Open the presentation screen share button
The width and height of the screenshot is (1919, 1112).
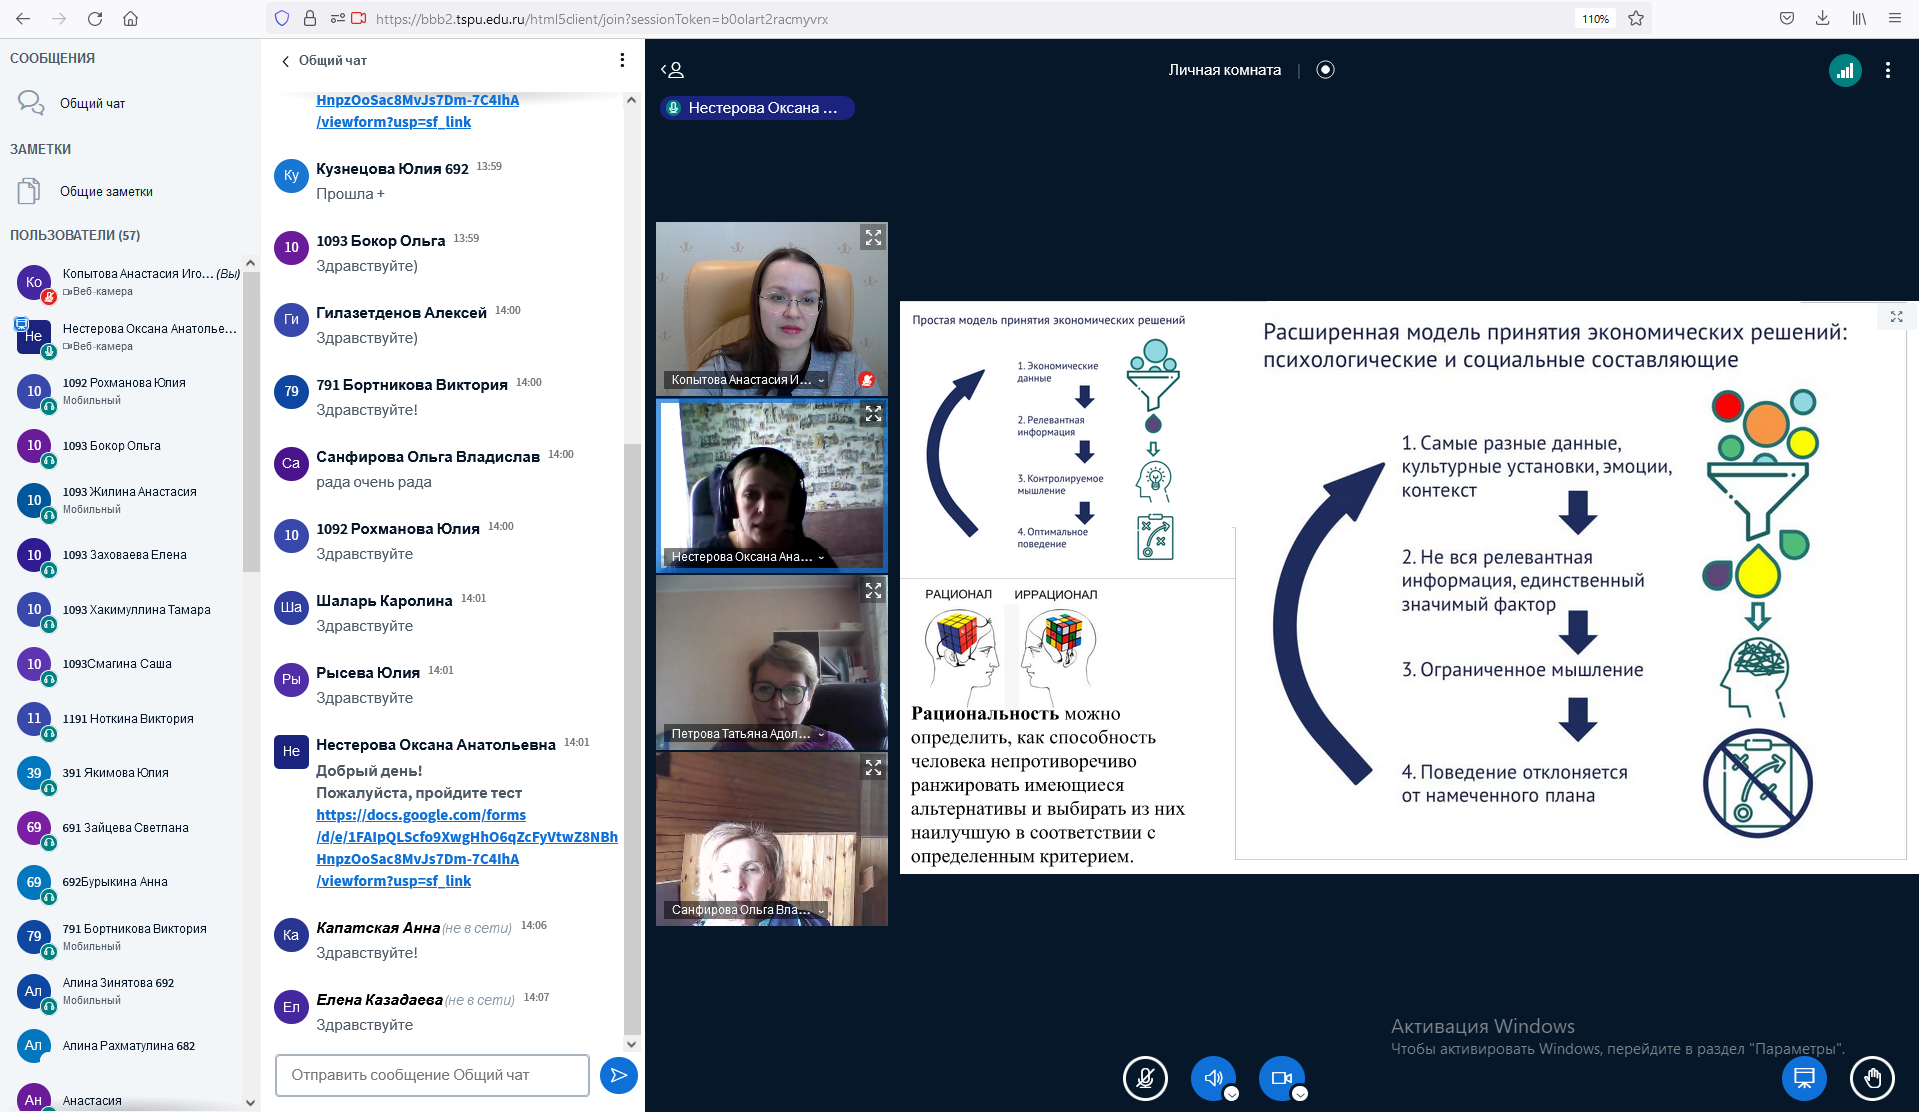click(x=1804, y=1078)
